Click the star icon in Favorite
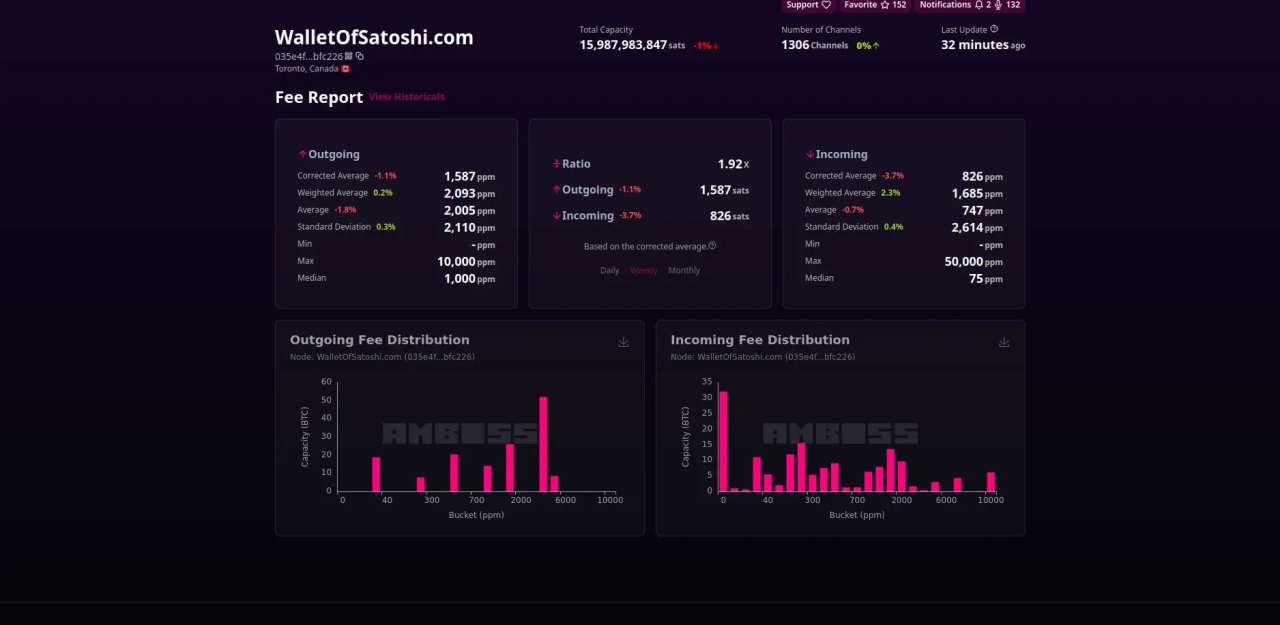This screenshot has height=625, width=1280. click(884, 5)
